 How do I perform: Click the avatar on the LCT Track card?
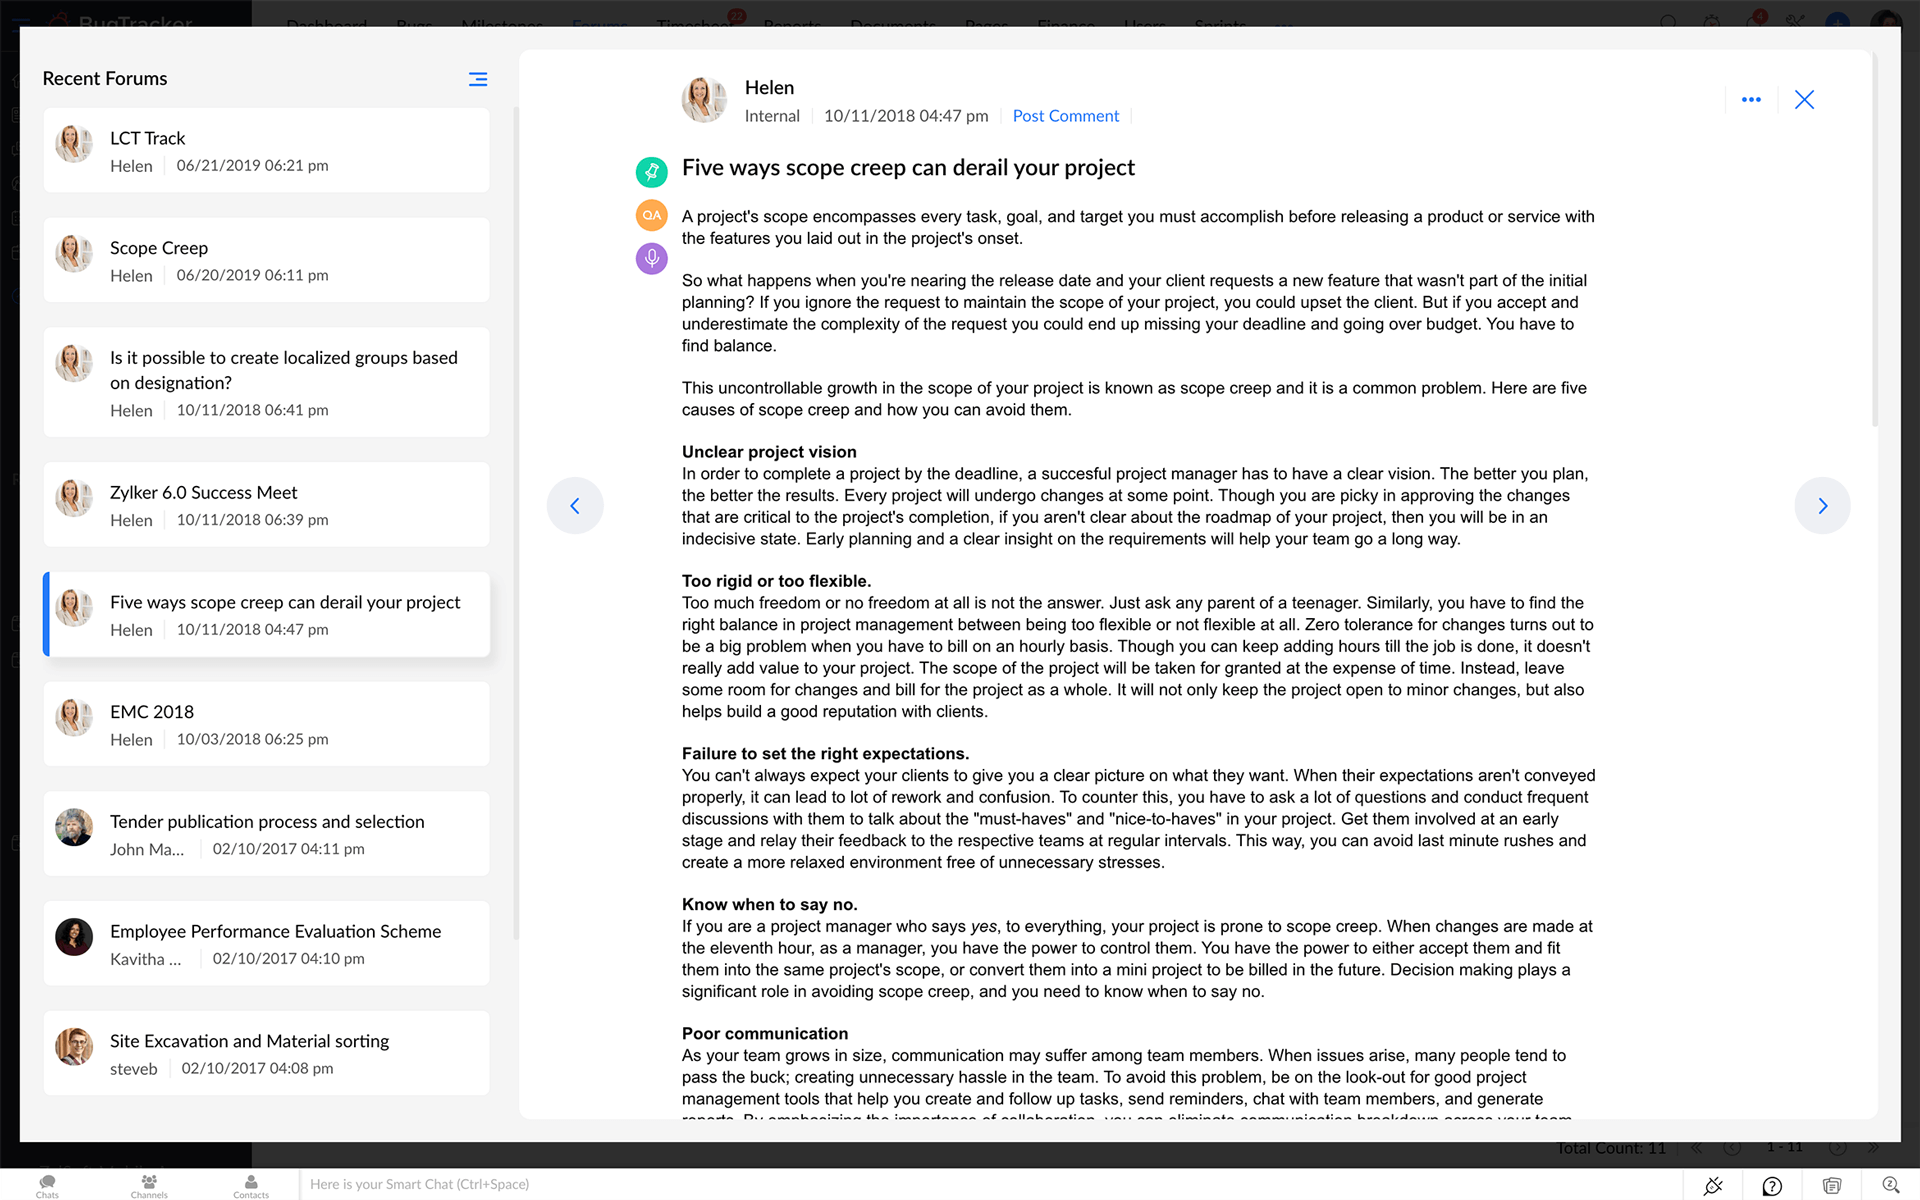(x=74, y=144)
